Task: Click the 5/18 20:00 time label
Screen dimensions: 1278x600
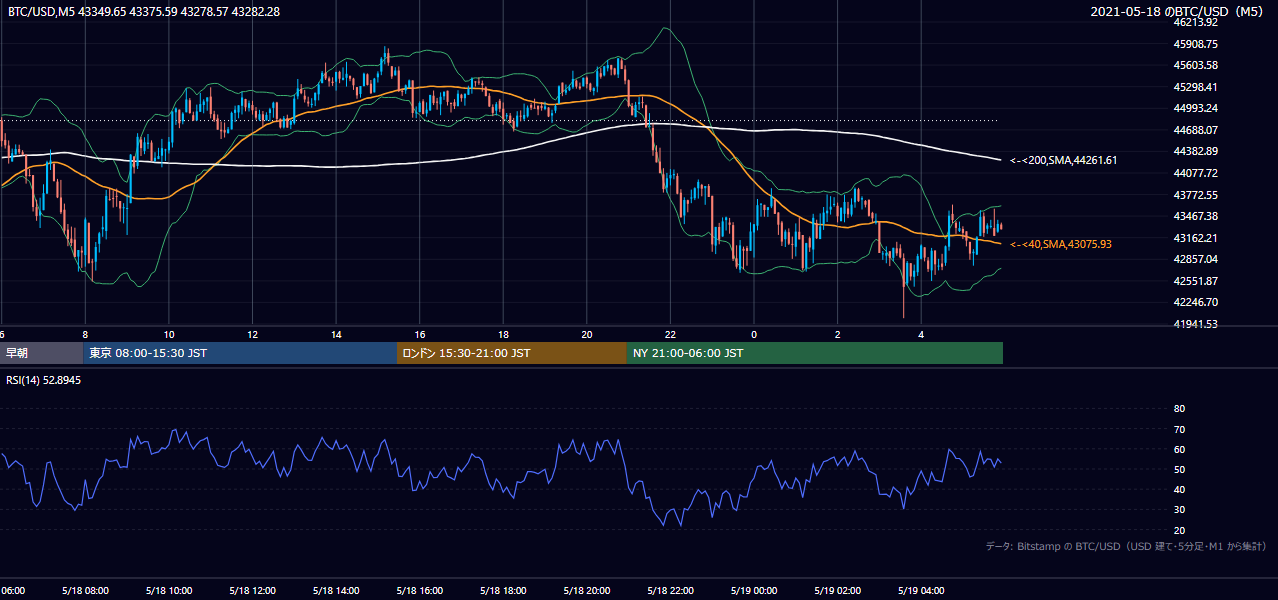Action: (x=586, y=591)
